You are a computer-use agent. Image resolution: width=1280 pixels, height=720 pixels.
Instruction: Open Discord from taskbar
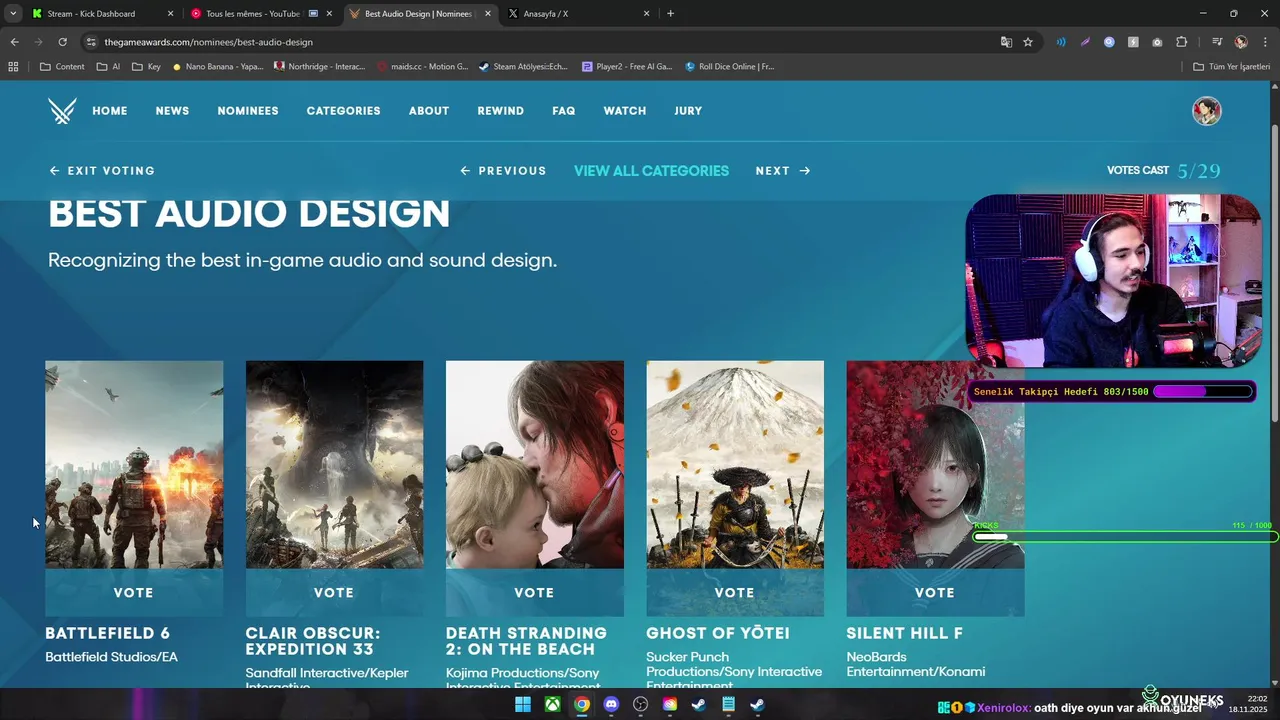[611, 704]
